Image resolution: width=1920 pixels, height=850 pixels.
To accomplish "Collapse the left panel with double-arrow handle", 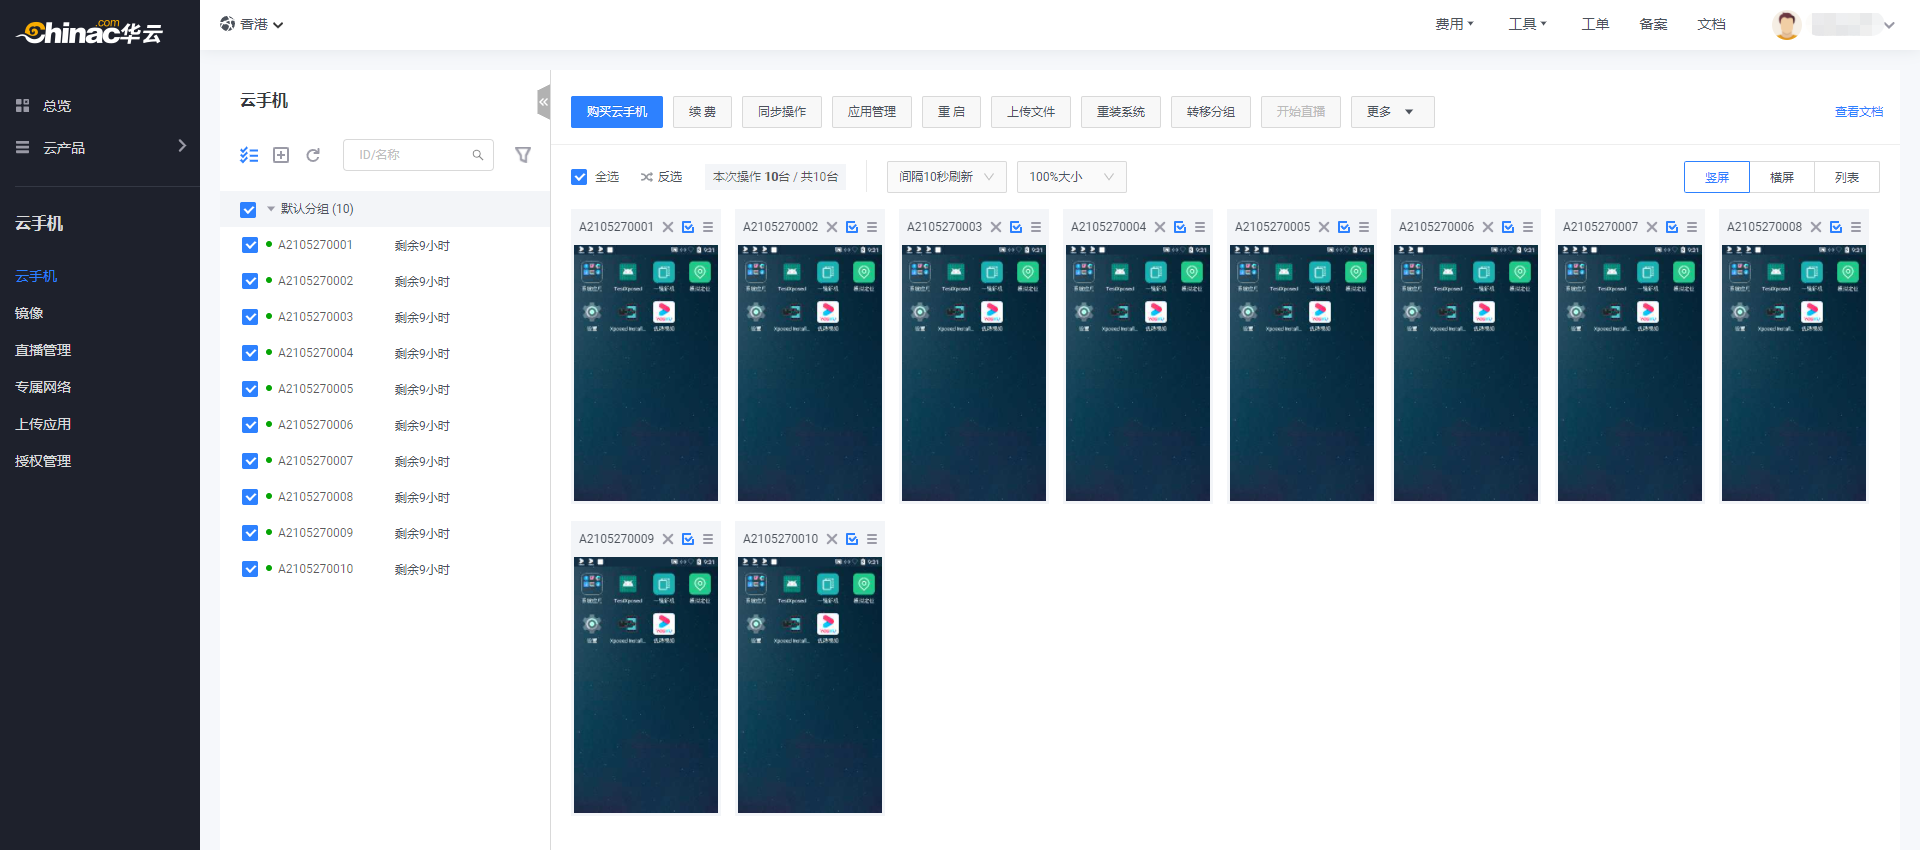I will pyautogui.click(x=543, y=102).
